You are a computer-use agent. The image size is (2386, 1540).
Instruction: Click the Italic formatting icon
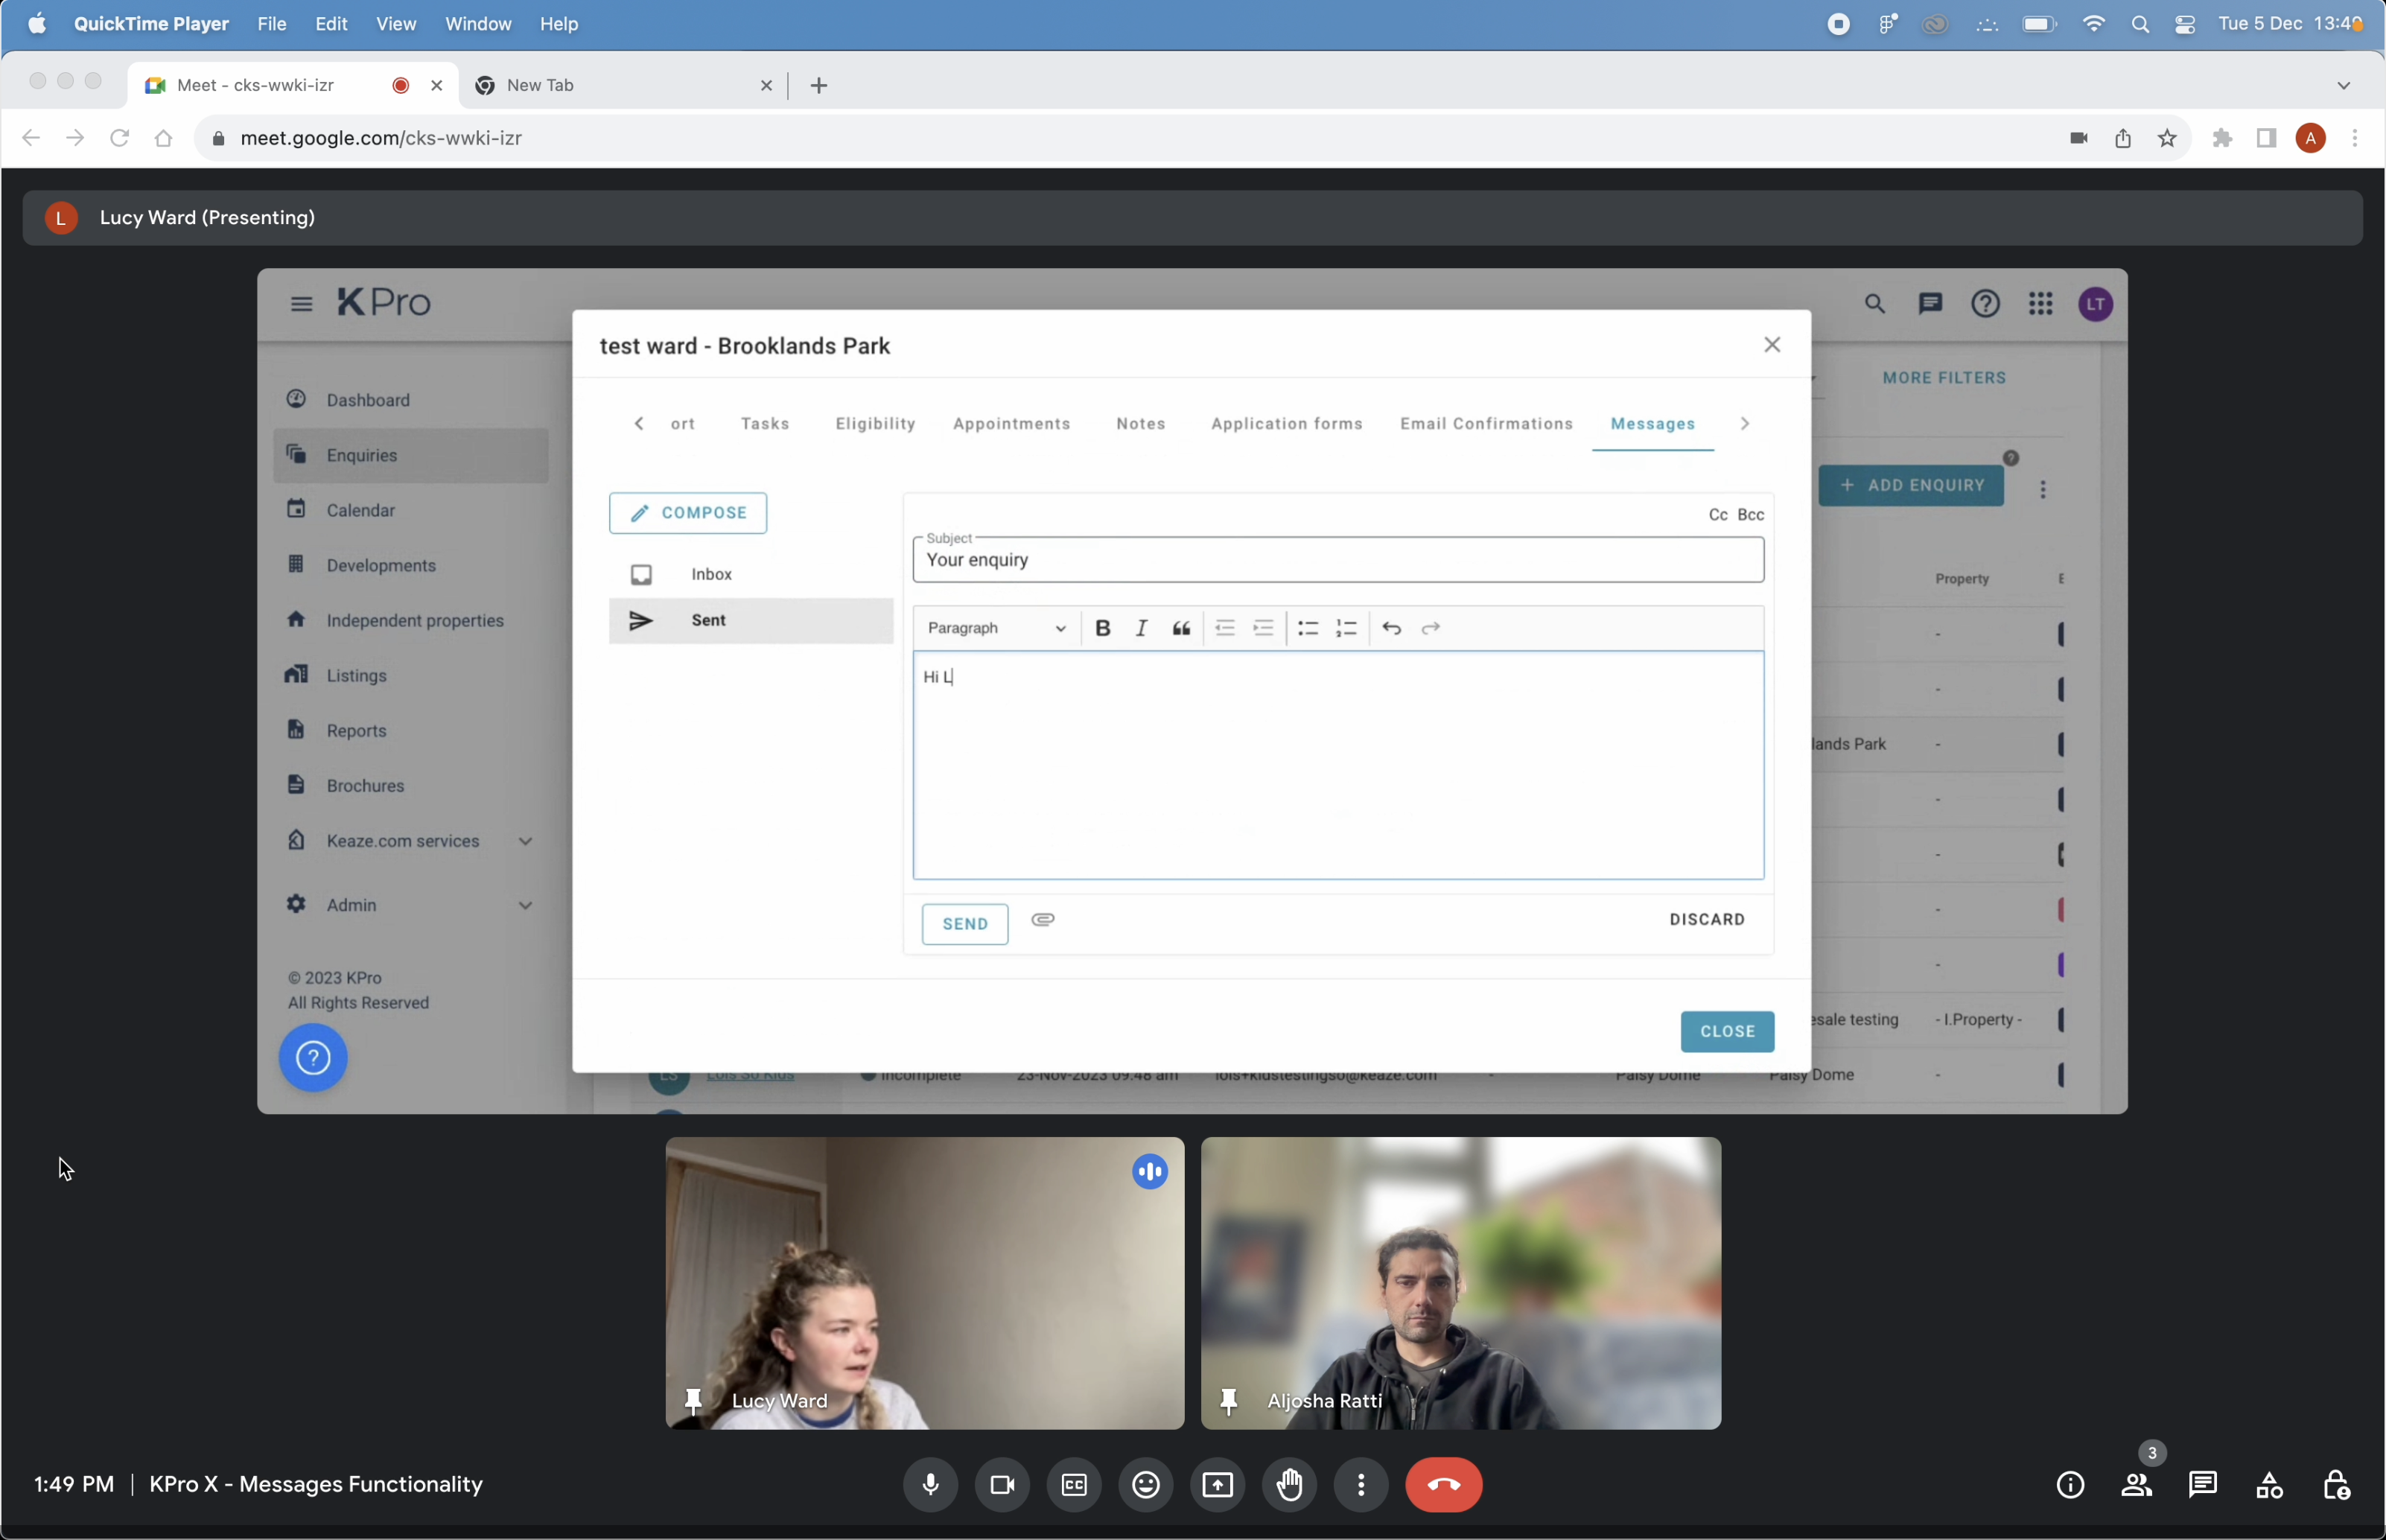[x=1141, y=628]
